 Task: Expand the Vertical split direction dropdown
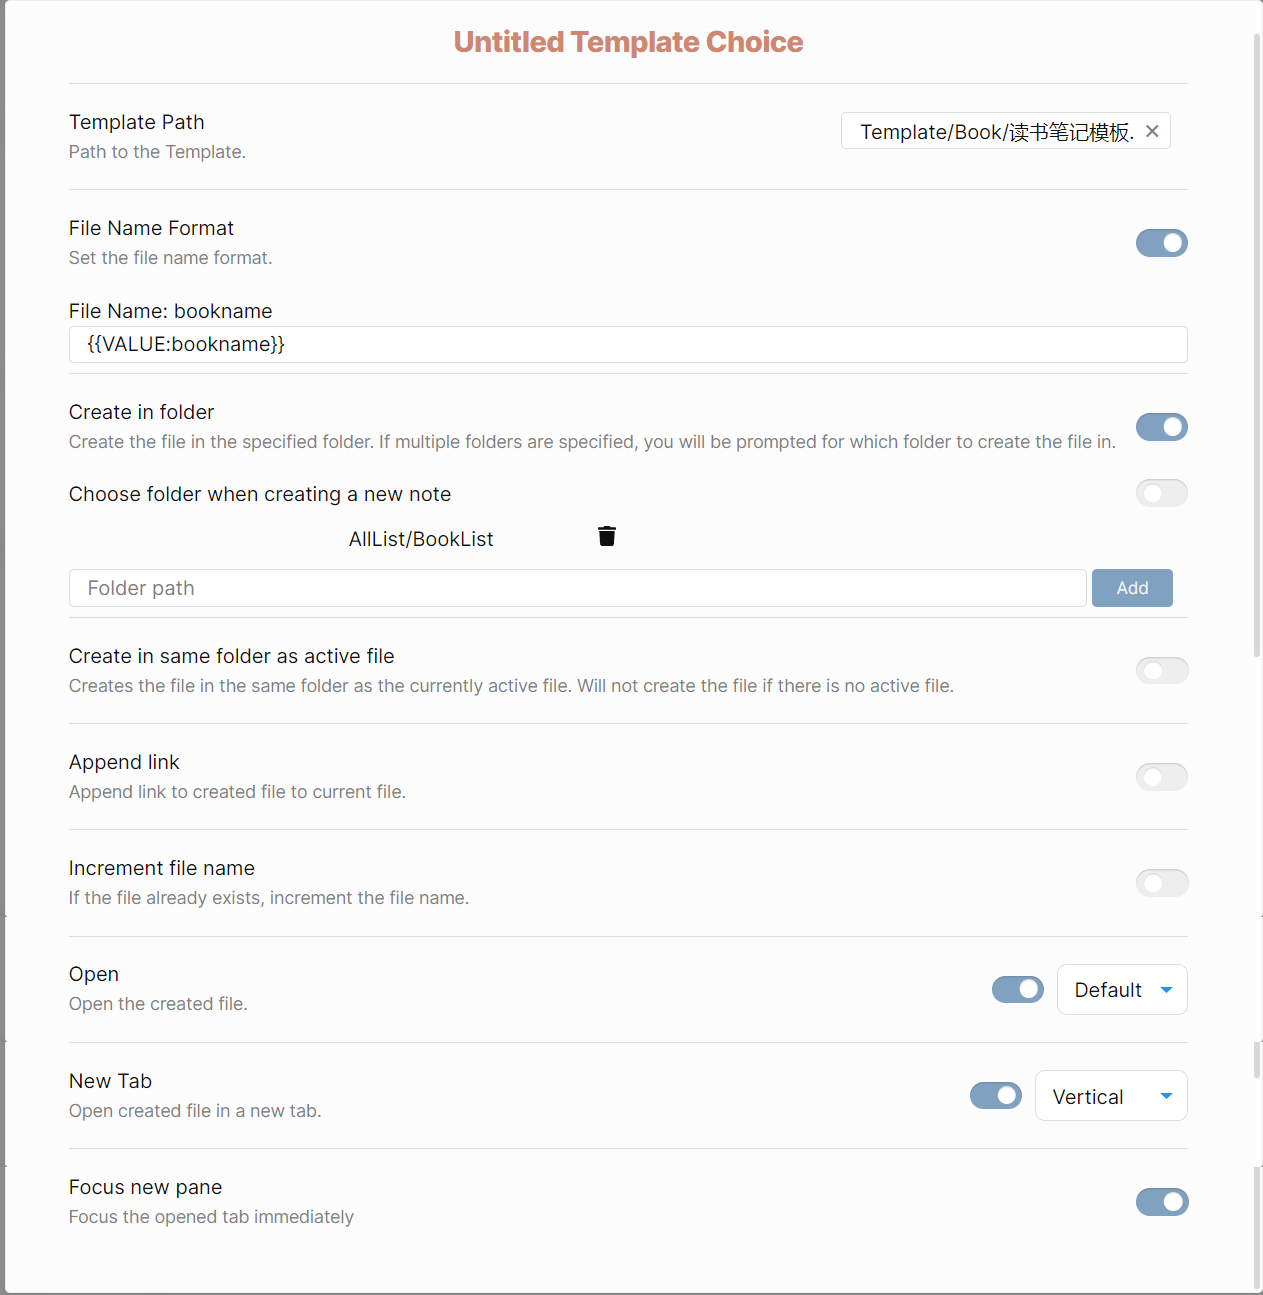(x=1110, y=1096)
